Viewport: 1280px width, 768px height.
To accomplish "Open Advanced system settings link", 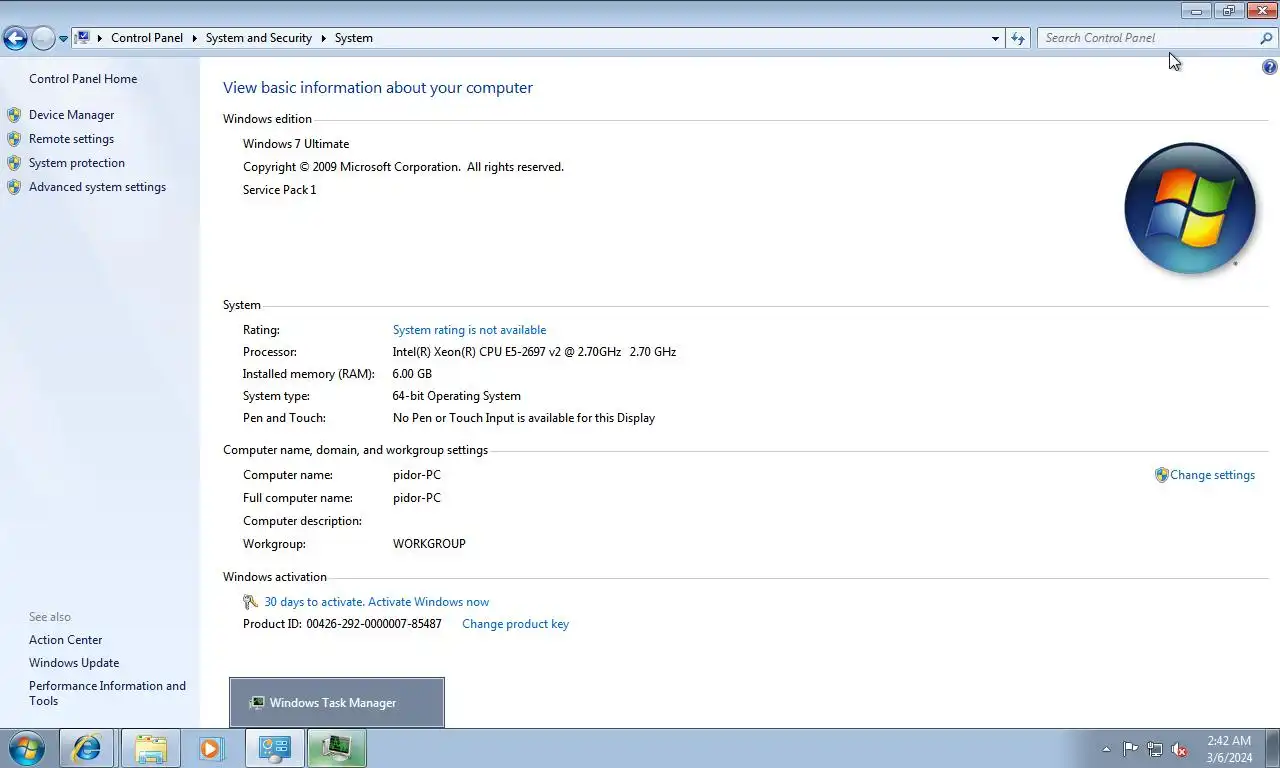I will tap(97, 187).
